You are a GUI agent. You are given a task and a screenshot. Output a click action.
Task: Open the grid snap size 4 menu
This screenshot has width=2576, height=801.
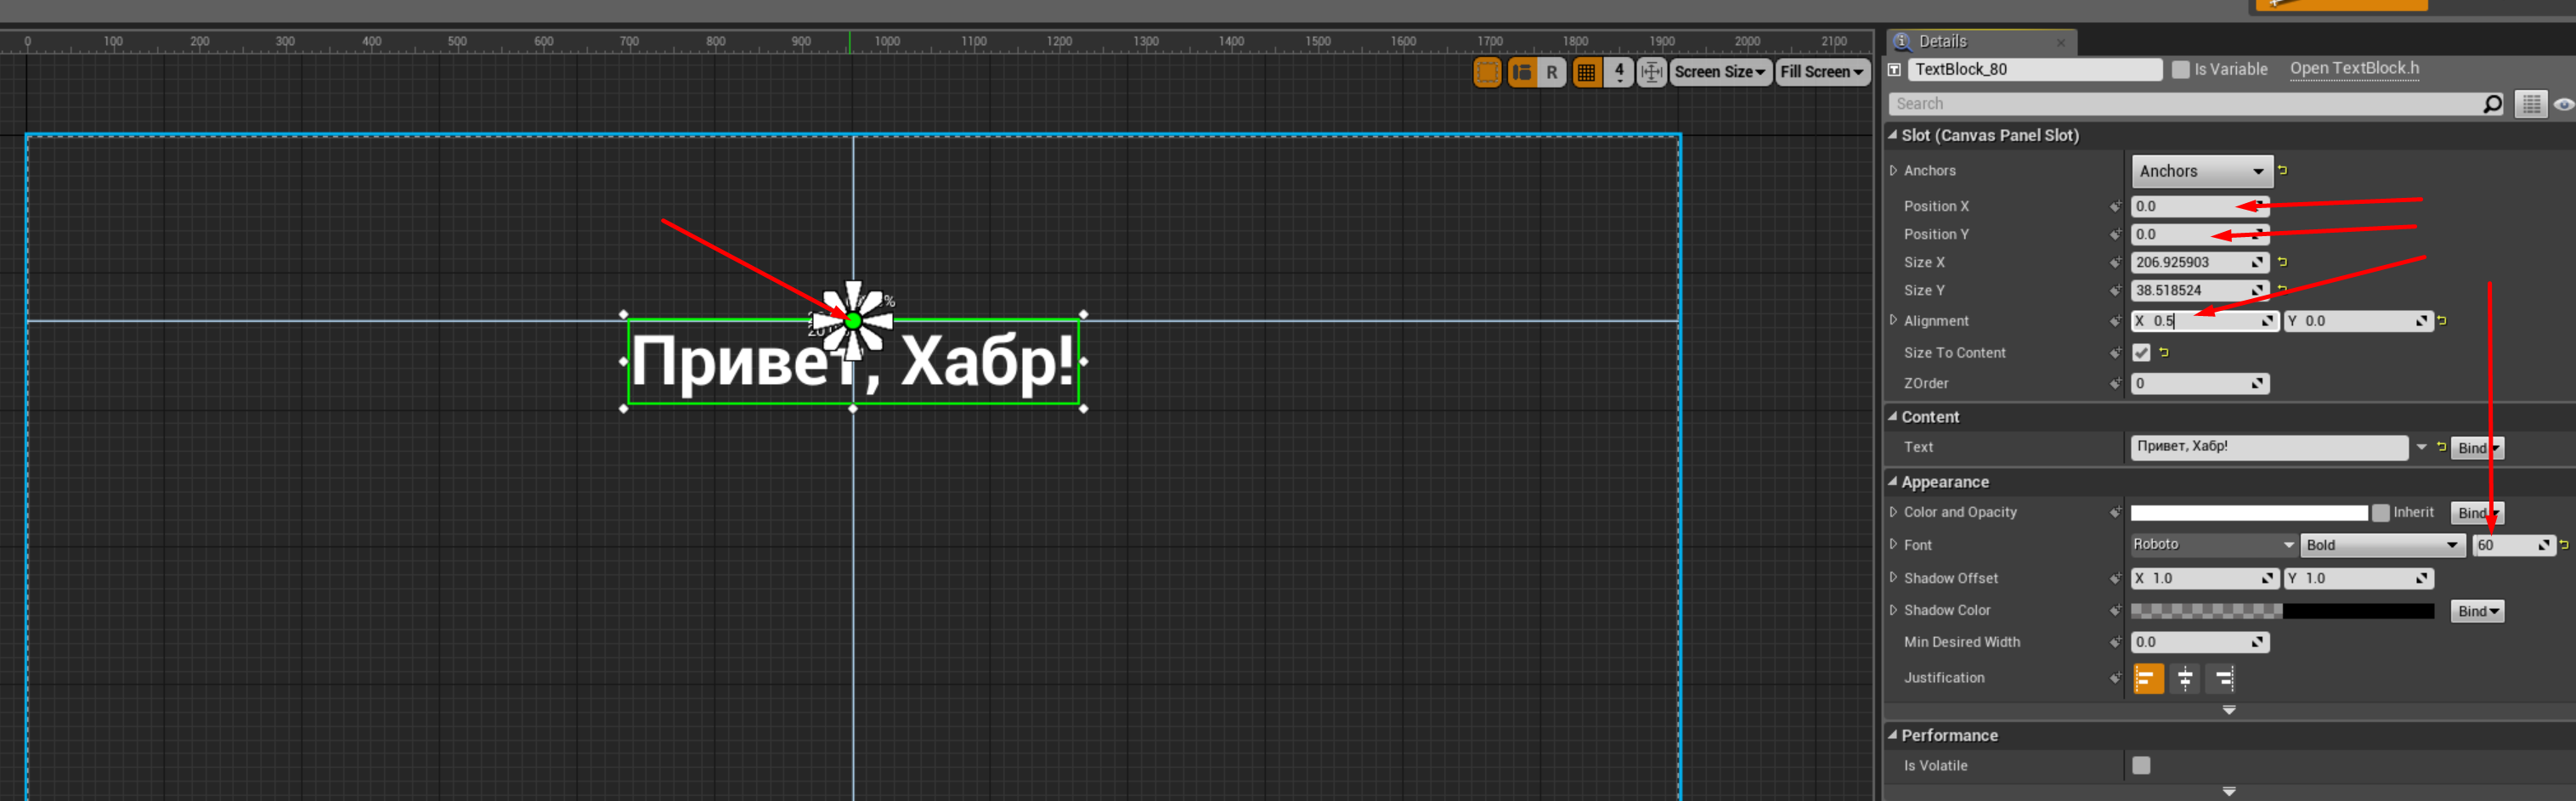point(1619,72)
